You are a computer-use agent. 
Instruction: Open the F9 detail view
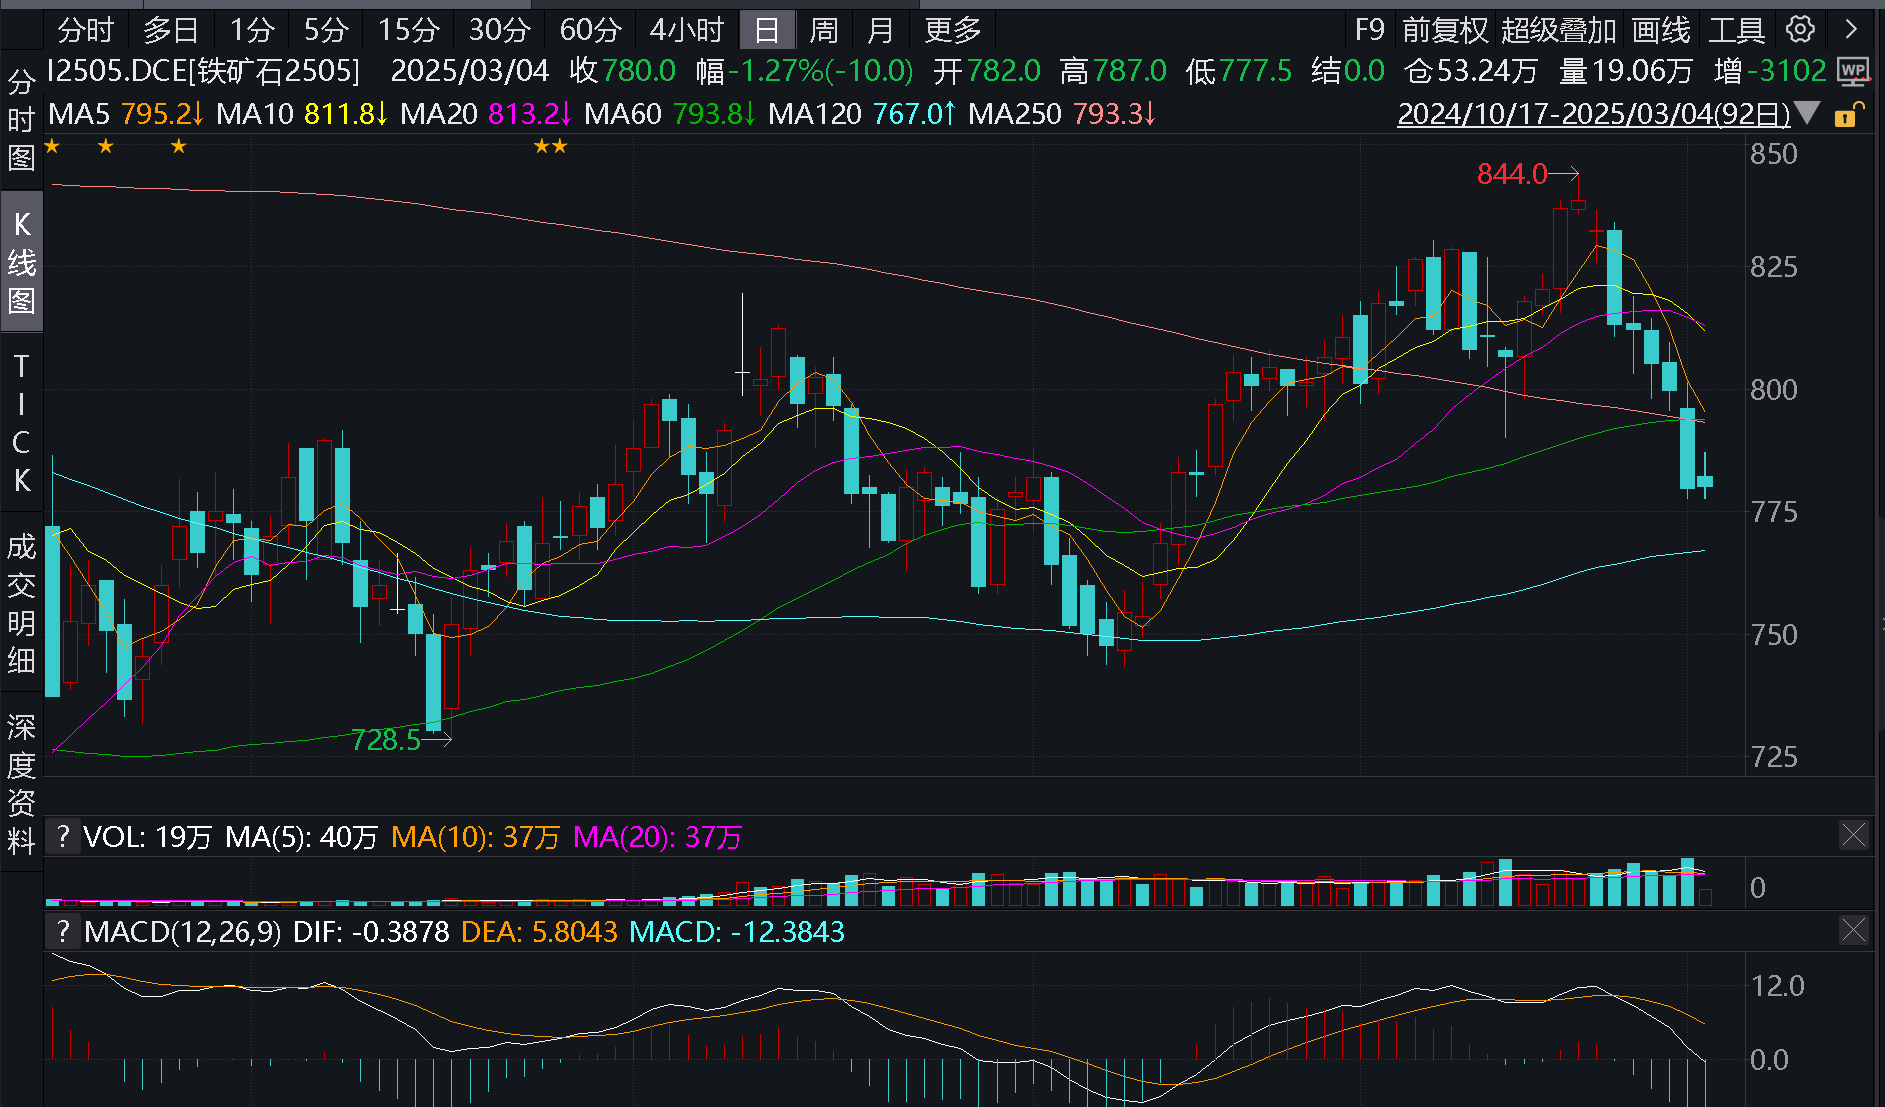[1369, 30]
